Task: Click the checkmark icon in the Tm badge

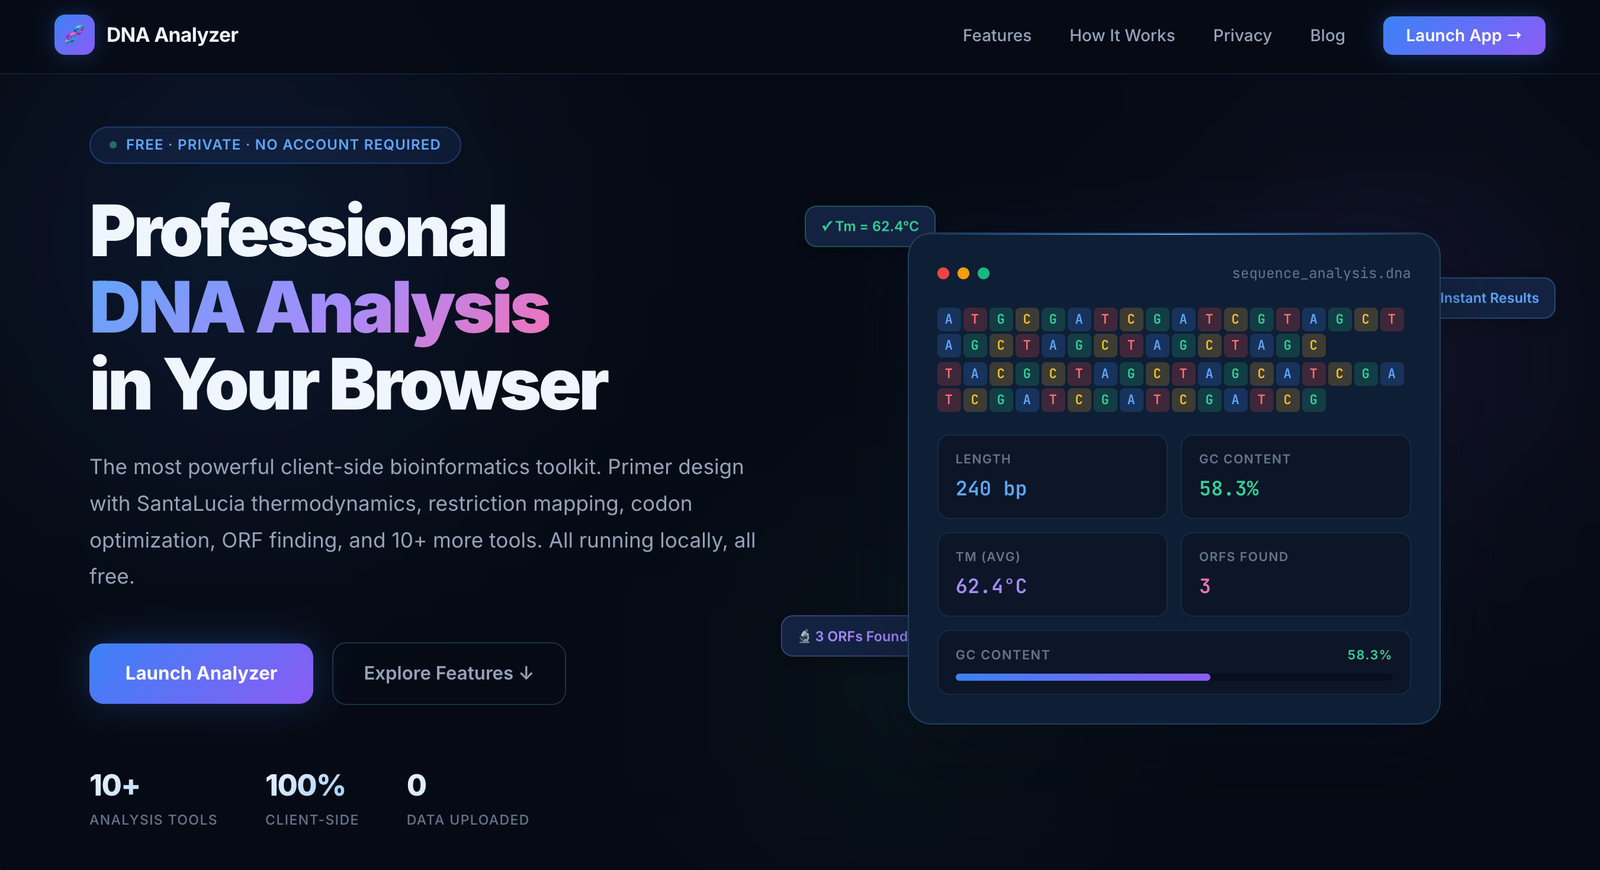Action: 827,226
